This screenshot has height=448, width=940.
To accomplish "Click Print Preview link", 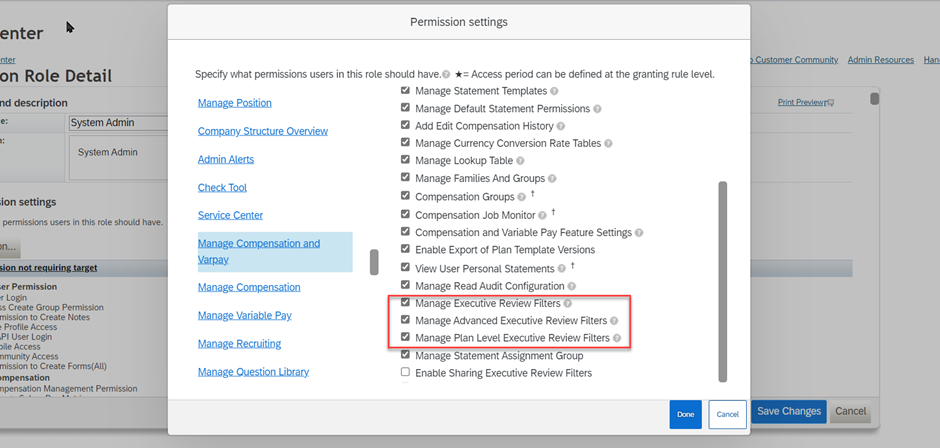I will (x=801, y=103).
